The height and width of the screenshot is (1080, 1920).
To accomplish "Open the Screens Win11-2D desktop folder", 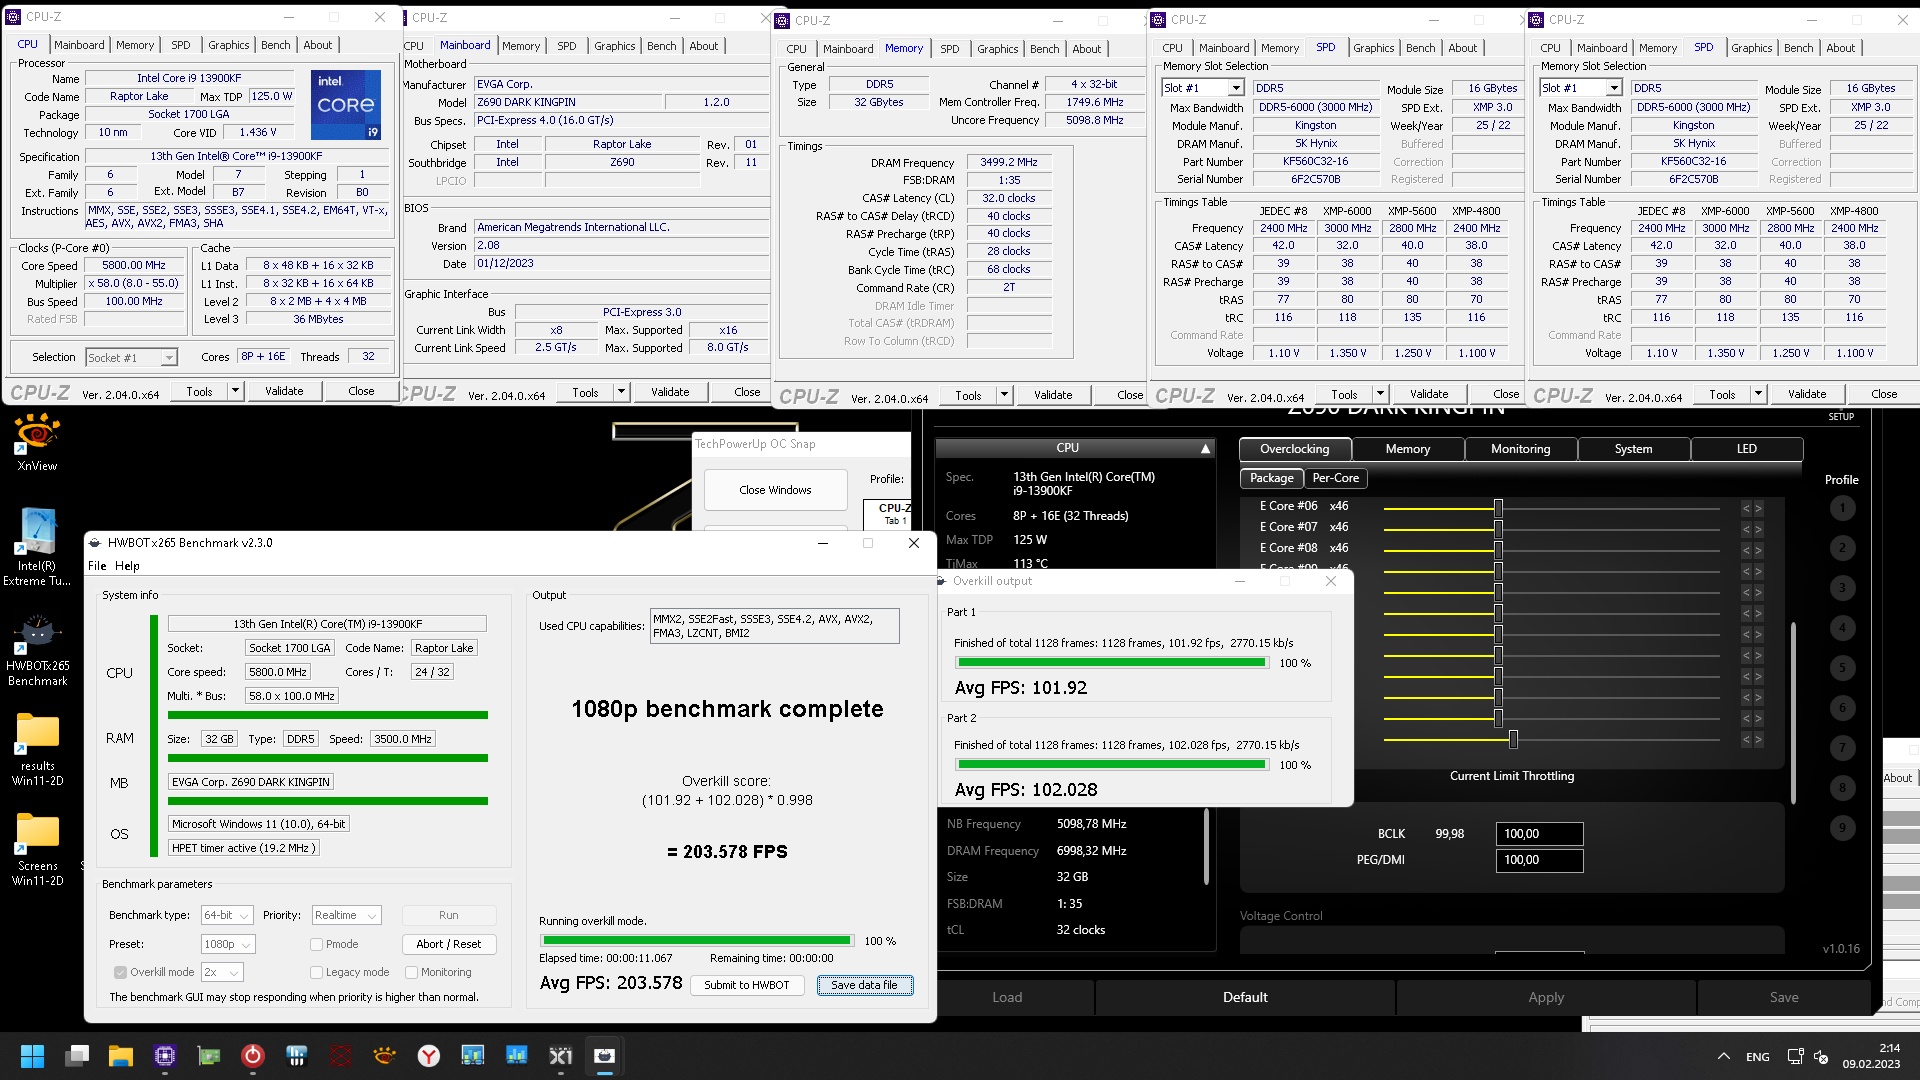I will tap(37, 848).
